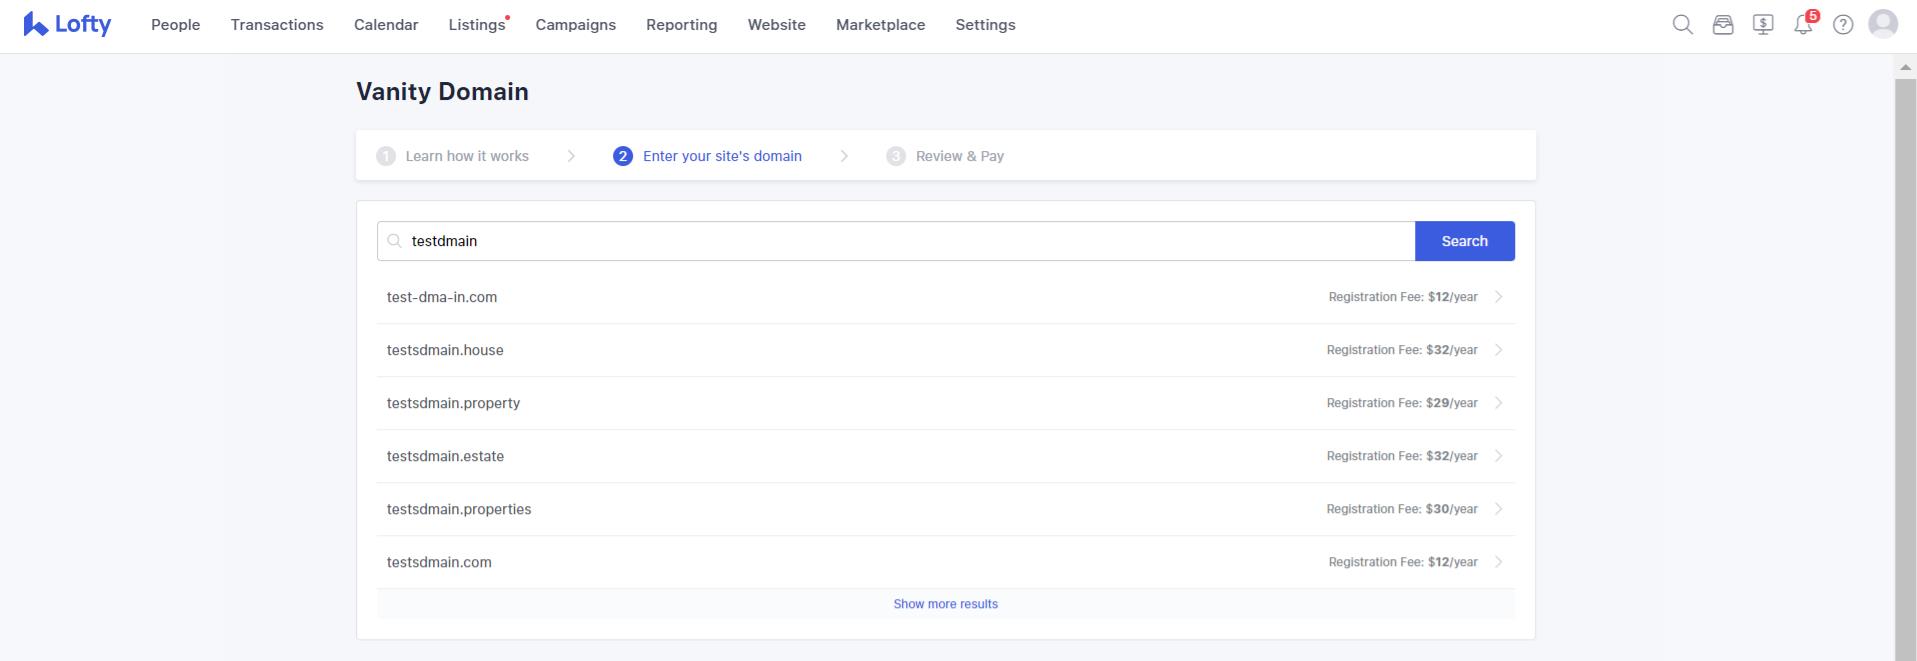Open the Marketplace menu
1917x661 pixels.
click(x=881, y=25)
